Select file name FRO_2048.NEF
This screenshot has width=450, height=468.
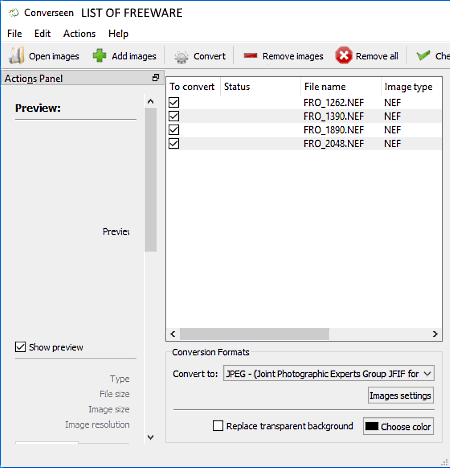click(333, 143)
